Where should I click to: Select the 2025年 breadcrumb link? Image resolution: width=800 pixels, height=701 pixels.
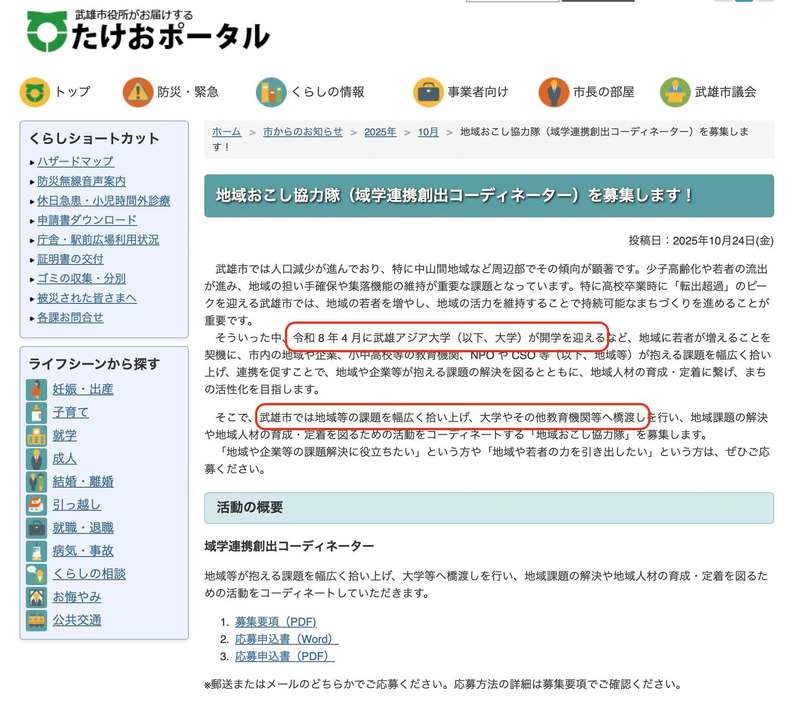[380, 132]
